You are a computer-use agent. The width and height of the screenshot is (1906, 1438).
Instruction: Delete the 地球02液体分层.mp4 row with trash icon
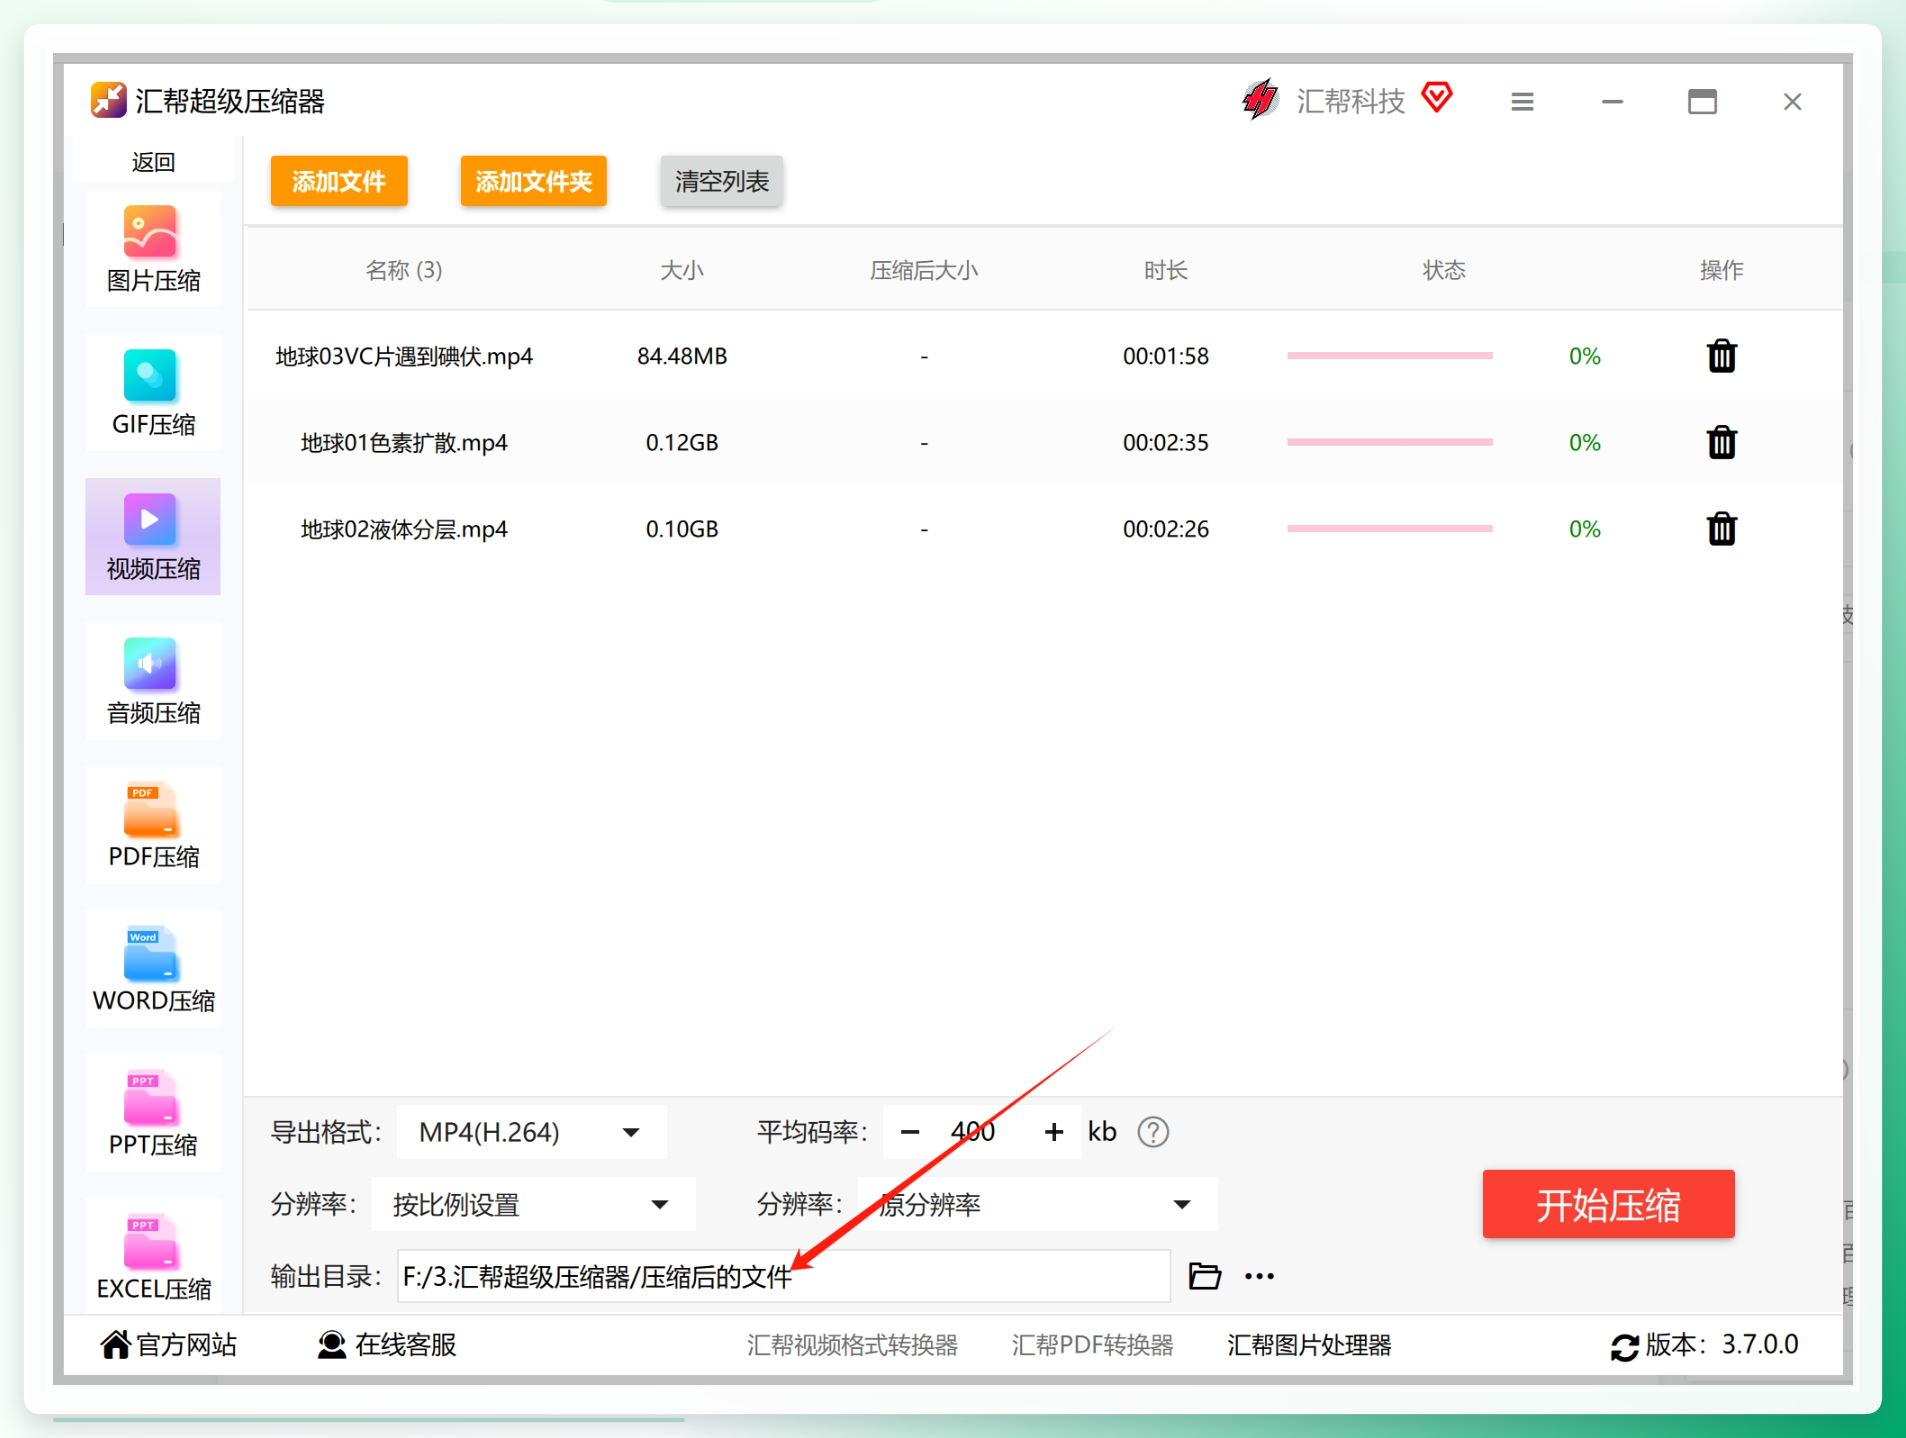click(x=1721, y=529)
